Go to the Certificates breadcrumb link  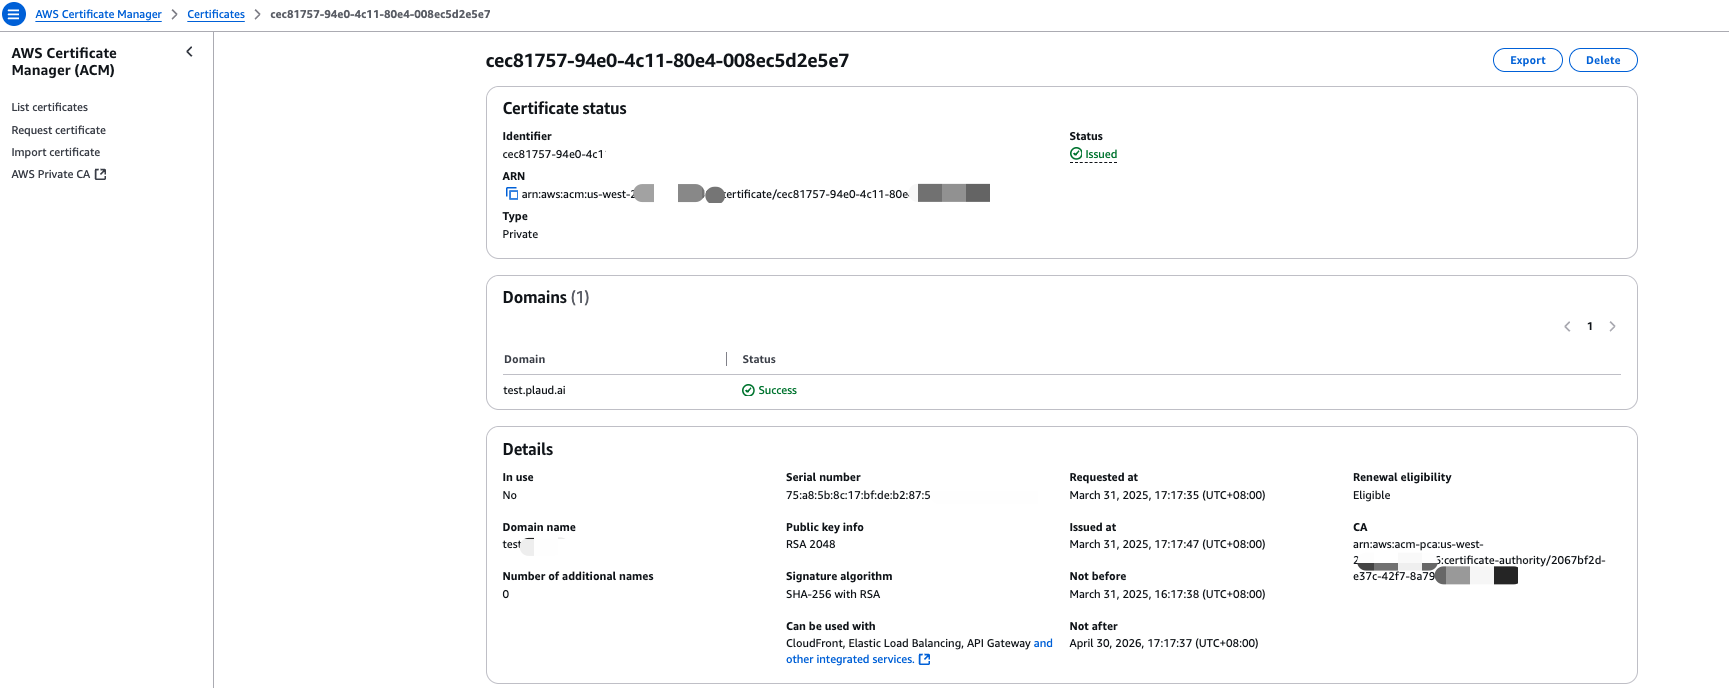coord(216,15)
